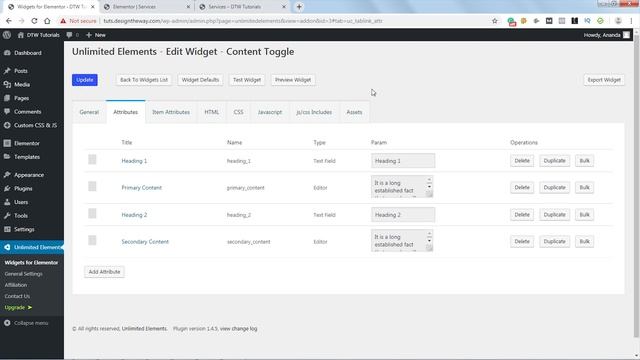The height and width of the screenshot is (360, 640).
Task: Click Back To Widgets List button
Action: tap(144, 80)
